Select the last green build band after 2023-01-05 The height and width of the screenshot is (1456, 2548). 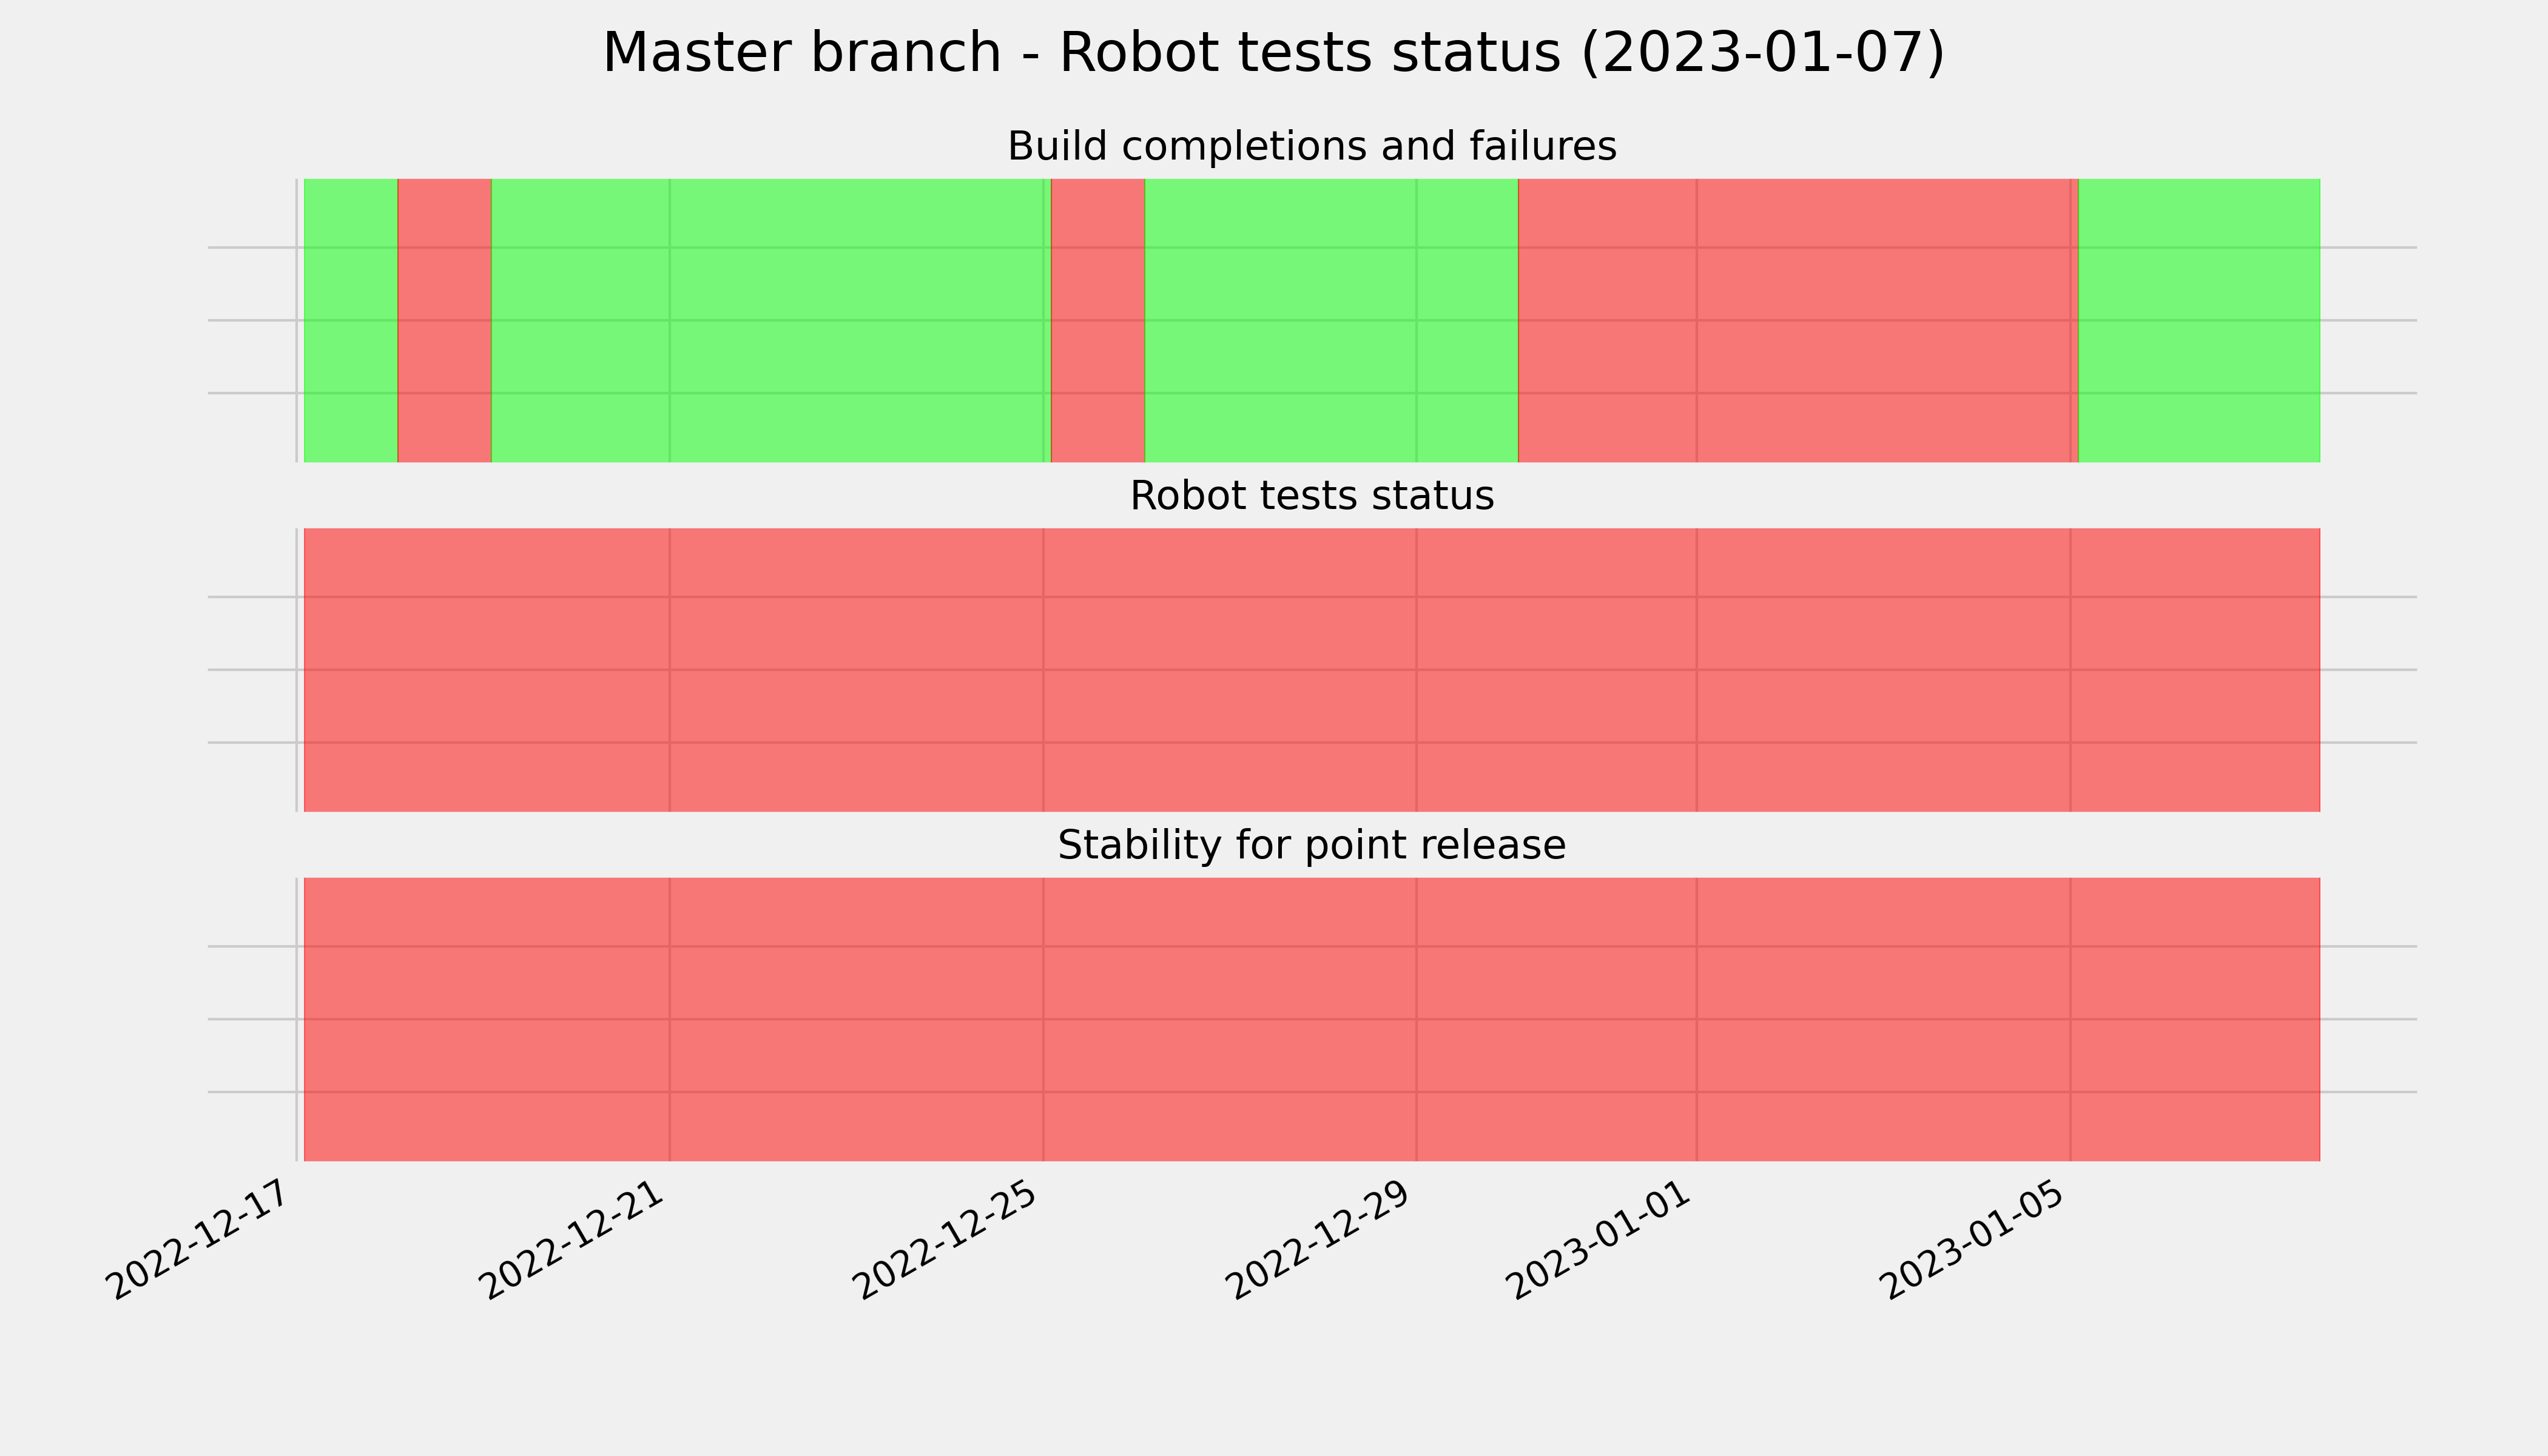point(2199,320)
